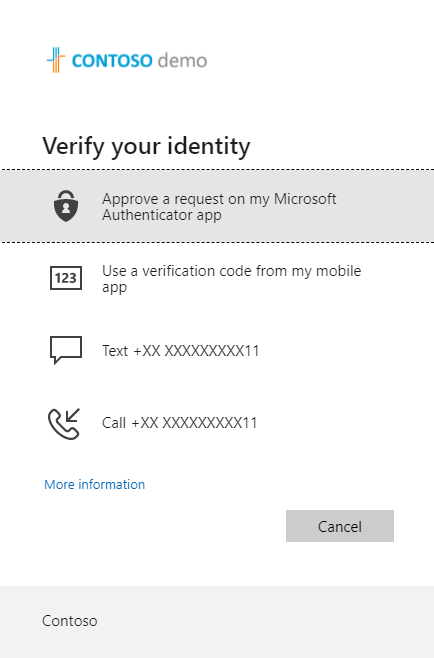The width and height of the screenshot is (434, 658).
Task: Click the incoming phone call icon
Action: click(64, 423)
